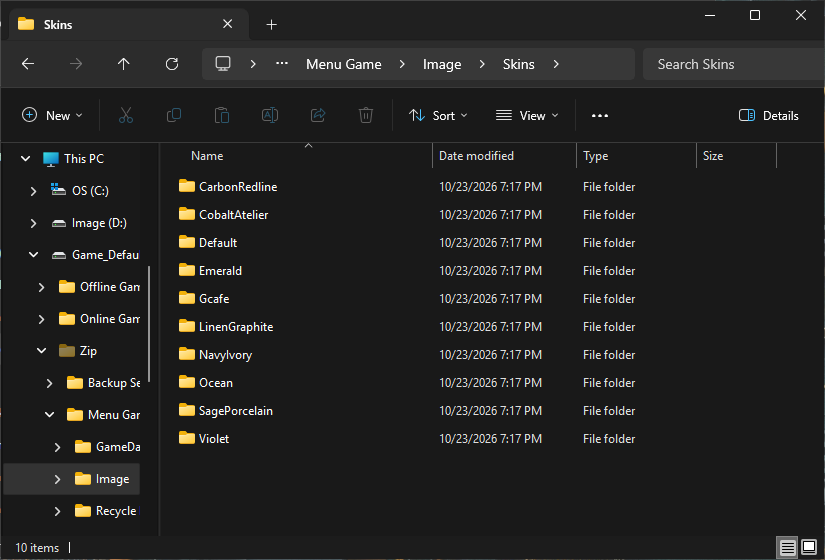This screenshot has height=560, width=825.
Task: Click the forward navigation arrow
Action: tap(76, 64)
